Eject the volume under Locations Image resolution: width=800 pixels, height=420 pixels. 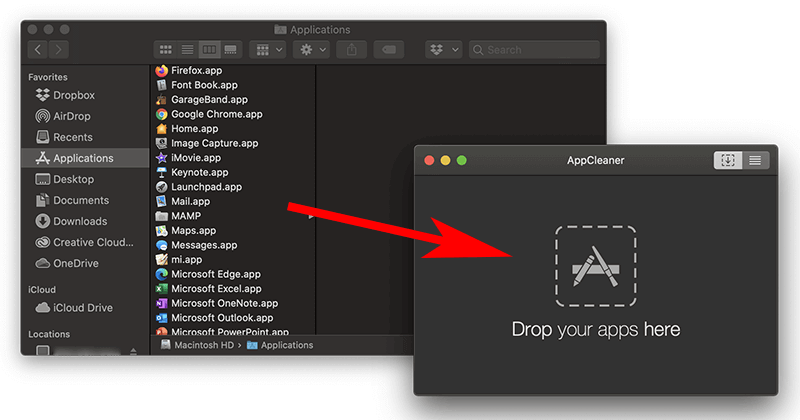coord(133,351)
